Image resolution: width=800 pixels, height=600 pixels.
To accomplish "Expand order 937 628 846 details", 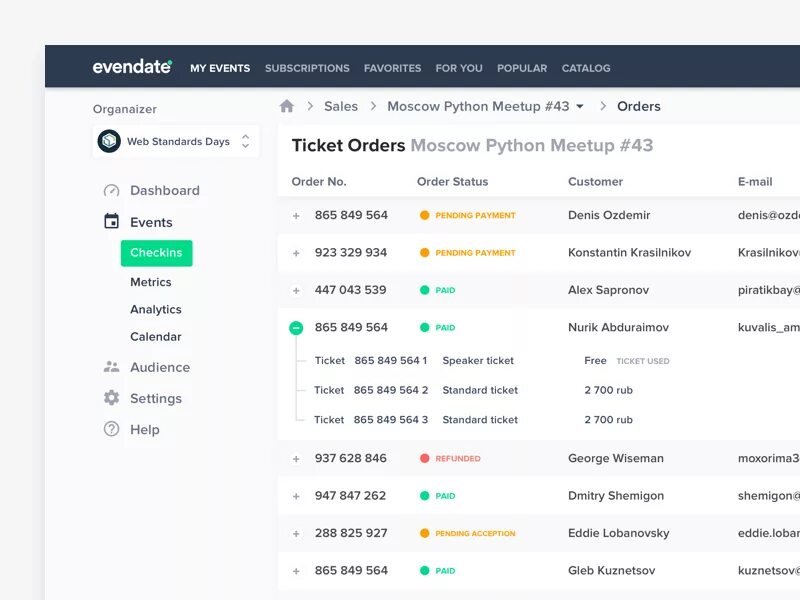I will tap(296, 458).
